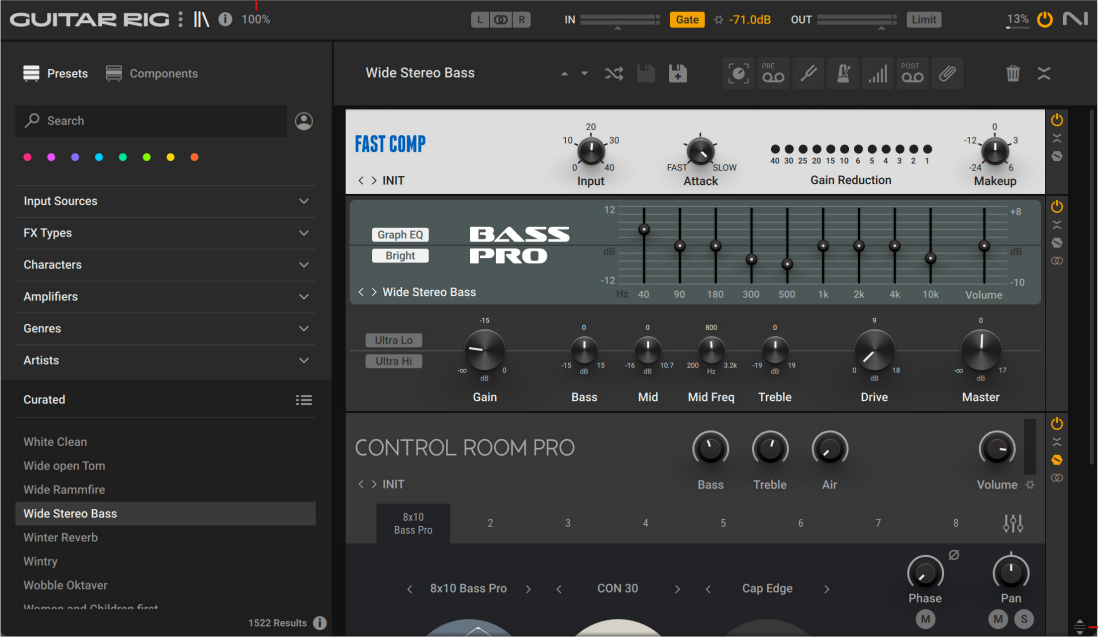
Task: Toggle the Fast Comp power button
Action: [1057, 120]
